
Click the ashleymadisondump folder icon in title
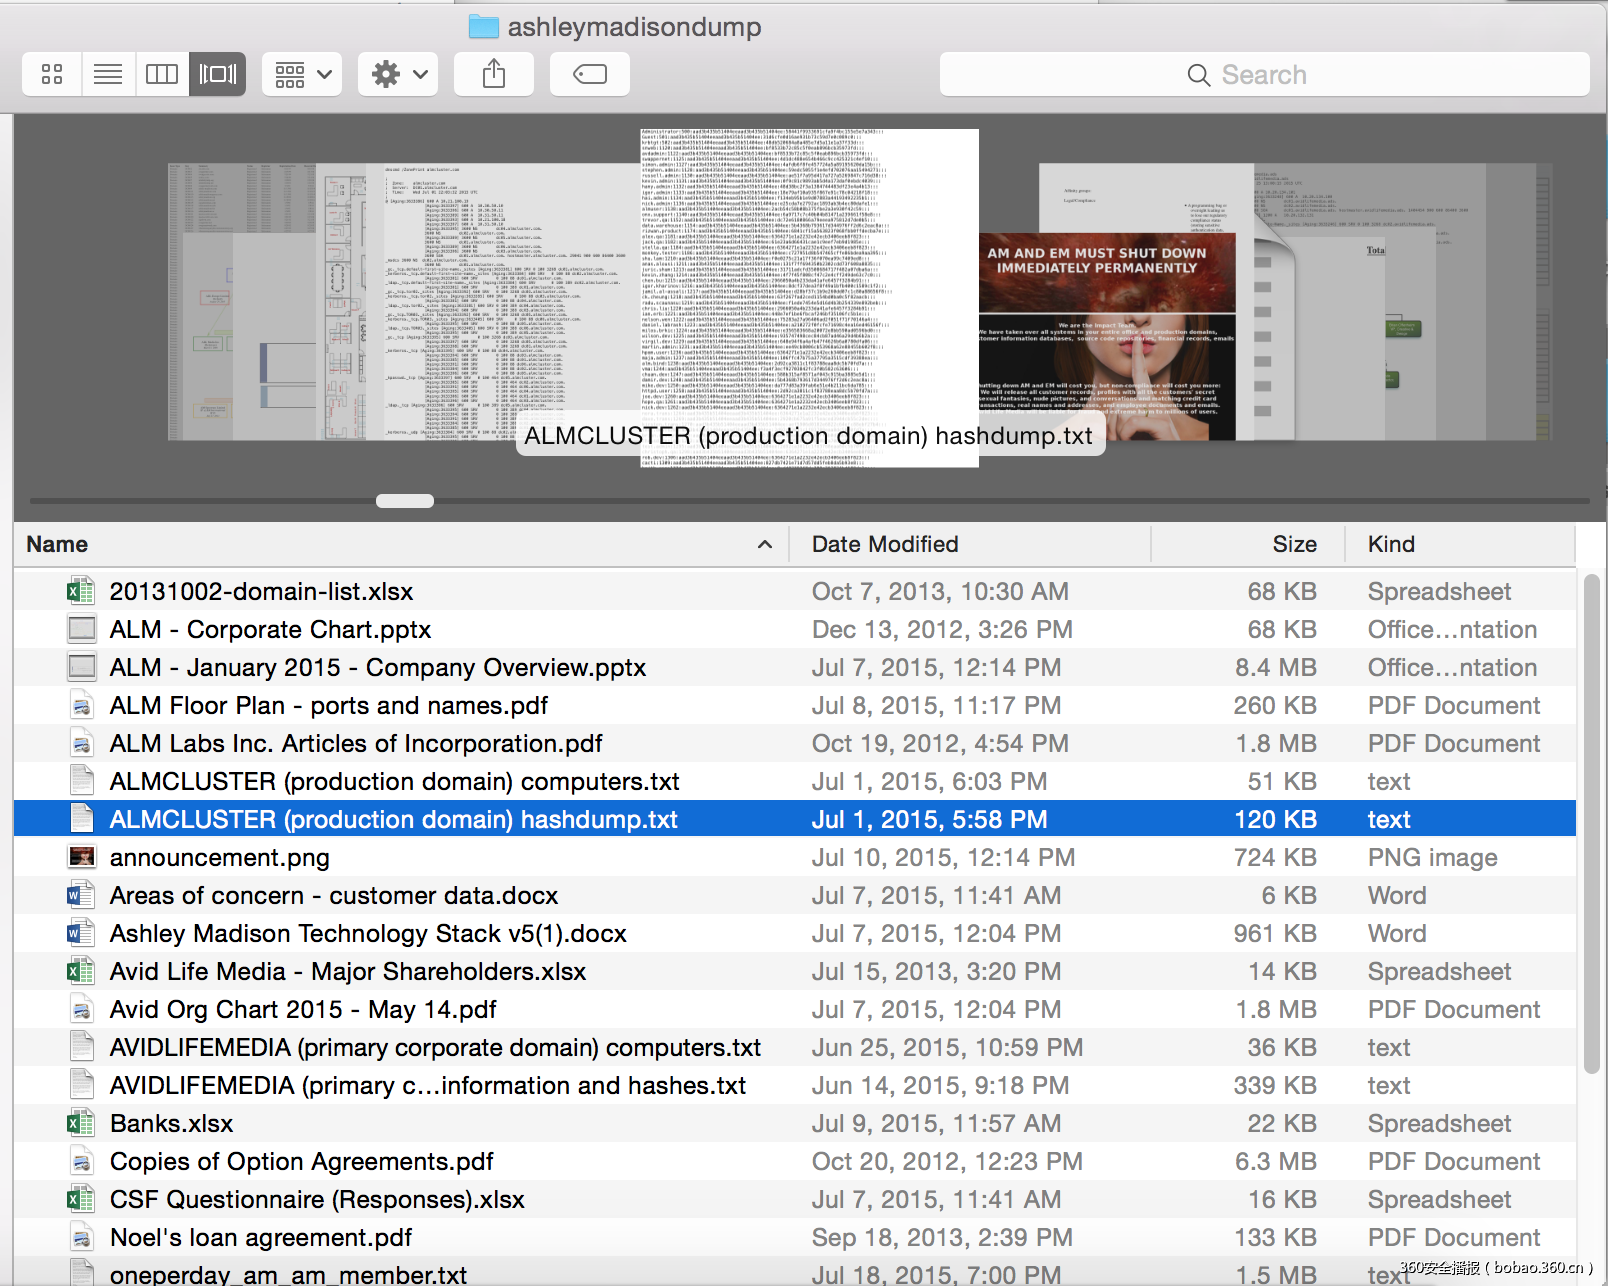(484, 27)
